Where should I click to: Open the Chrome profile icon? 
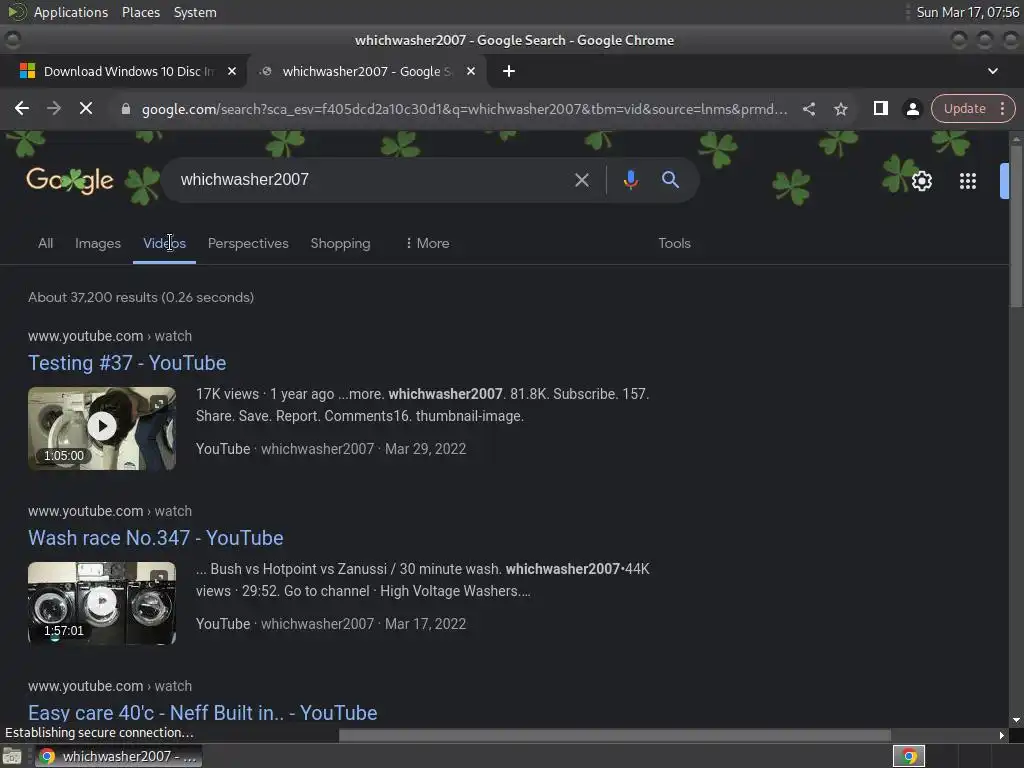click(912, 109)
